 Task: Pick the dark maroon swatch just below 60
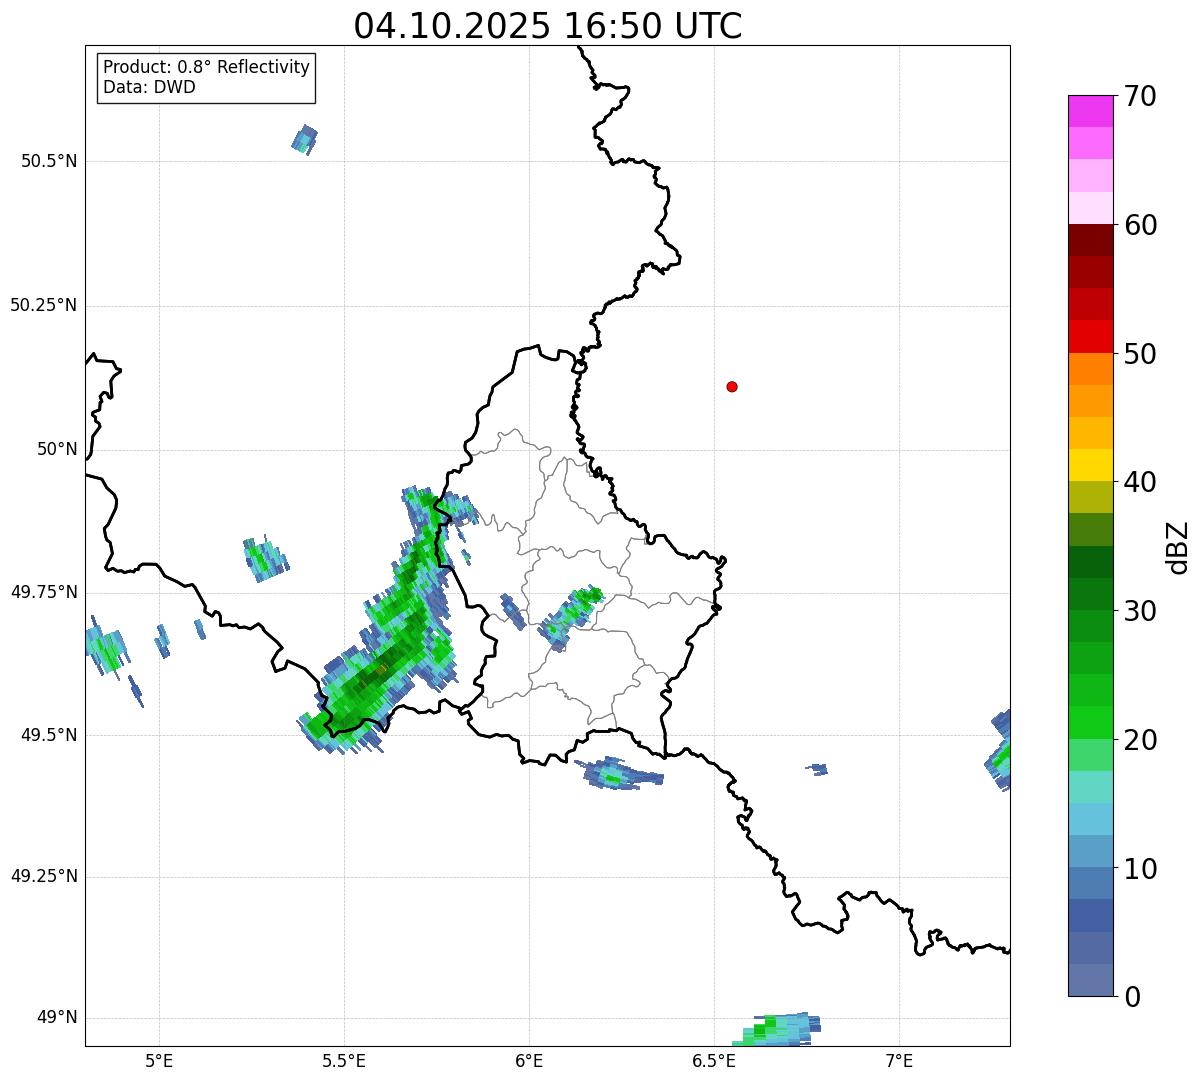point(1090,240)
